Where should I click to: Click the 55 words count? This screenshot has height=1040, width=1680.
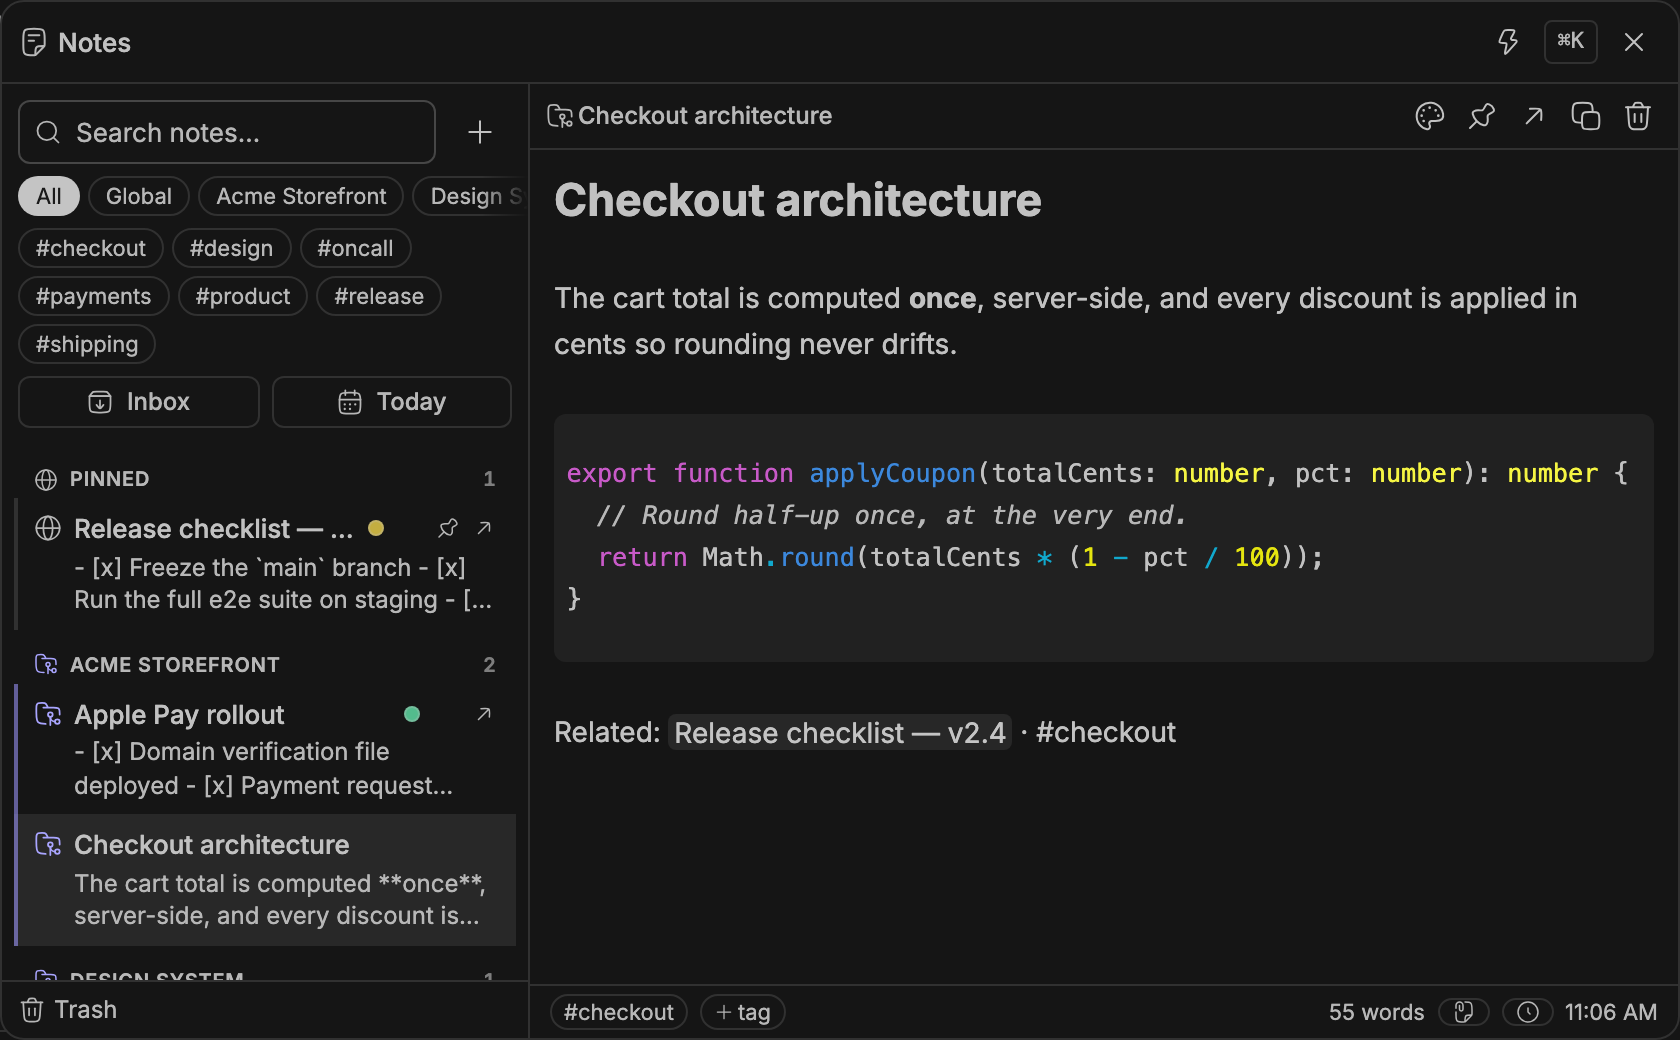click(1376, 1012)
